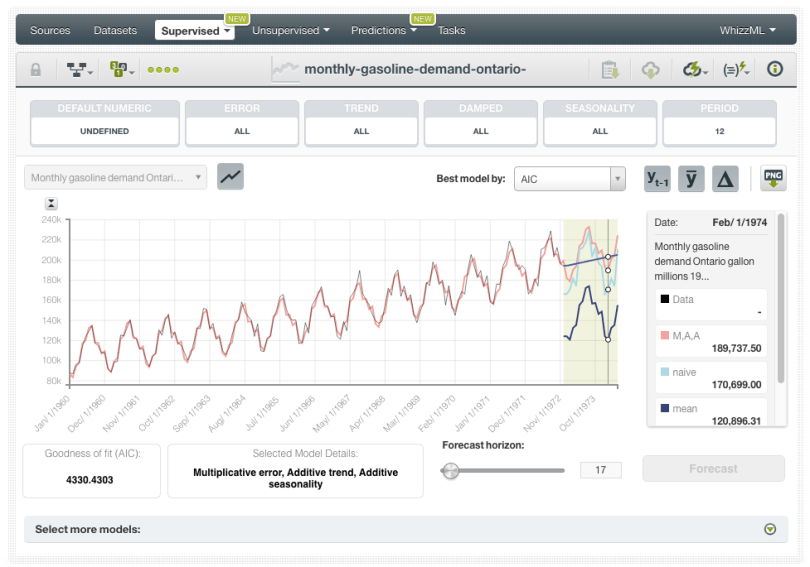The height and width of the screenshot is (567, 810).
Task: Toggle the naive y(t-1) model
Action: [x=657, y=179]
